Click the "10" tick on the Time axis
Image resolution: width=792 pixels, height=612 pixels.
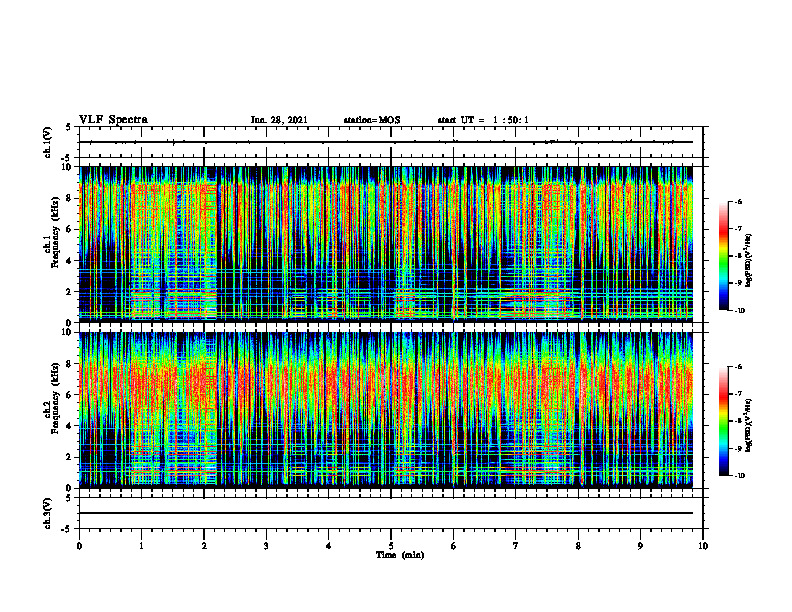(x=703, y=546)
